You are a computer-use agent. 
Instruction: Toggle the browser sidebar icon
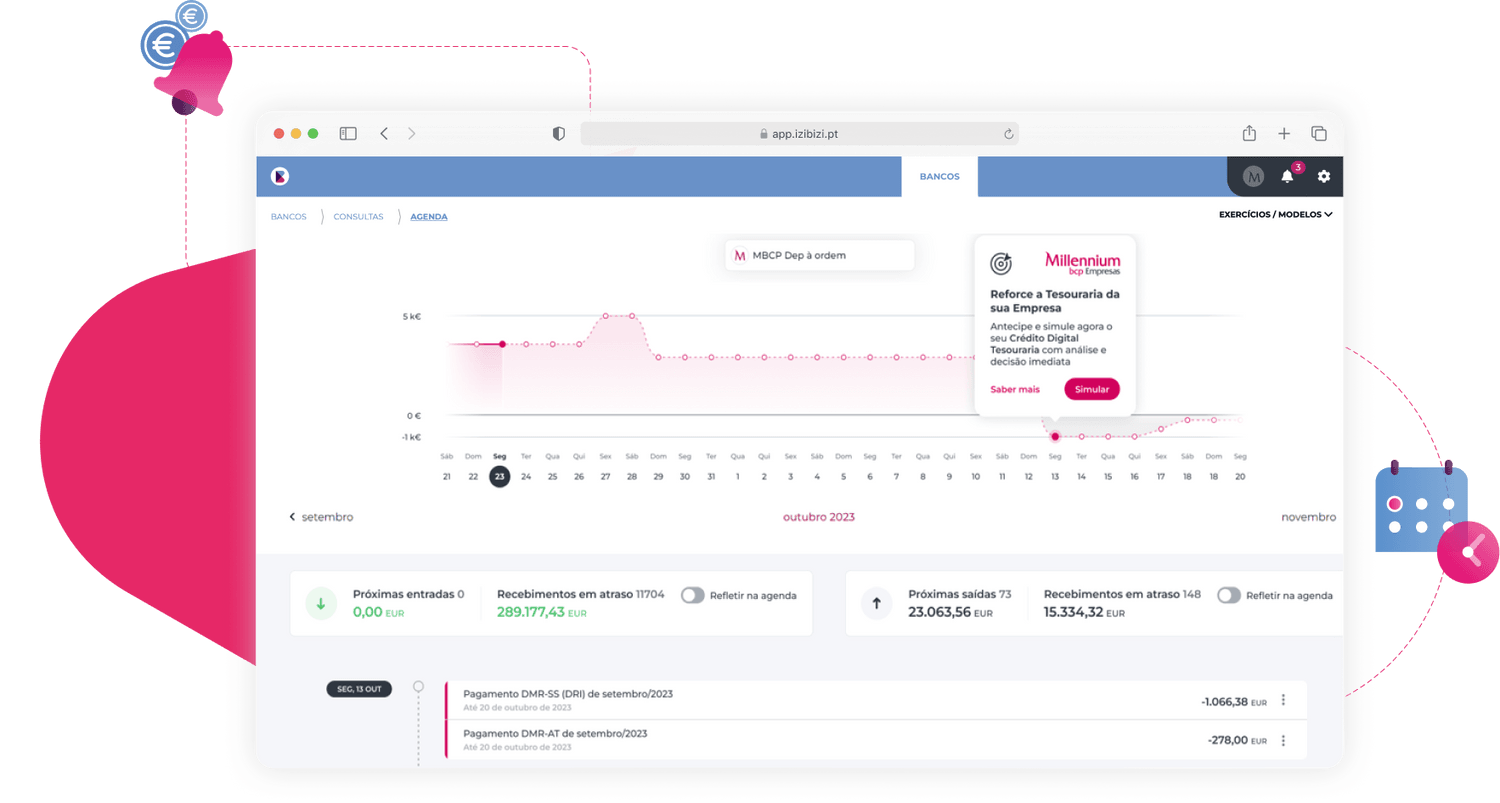coord(348,134)
